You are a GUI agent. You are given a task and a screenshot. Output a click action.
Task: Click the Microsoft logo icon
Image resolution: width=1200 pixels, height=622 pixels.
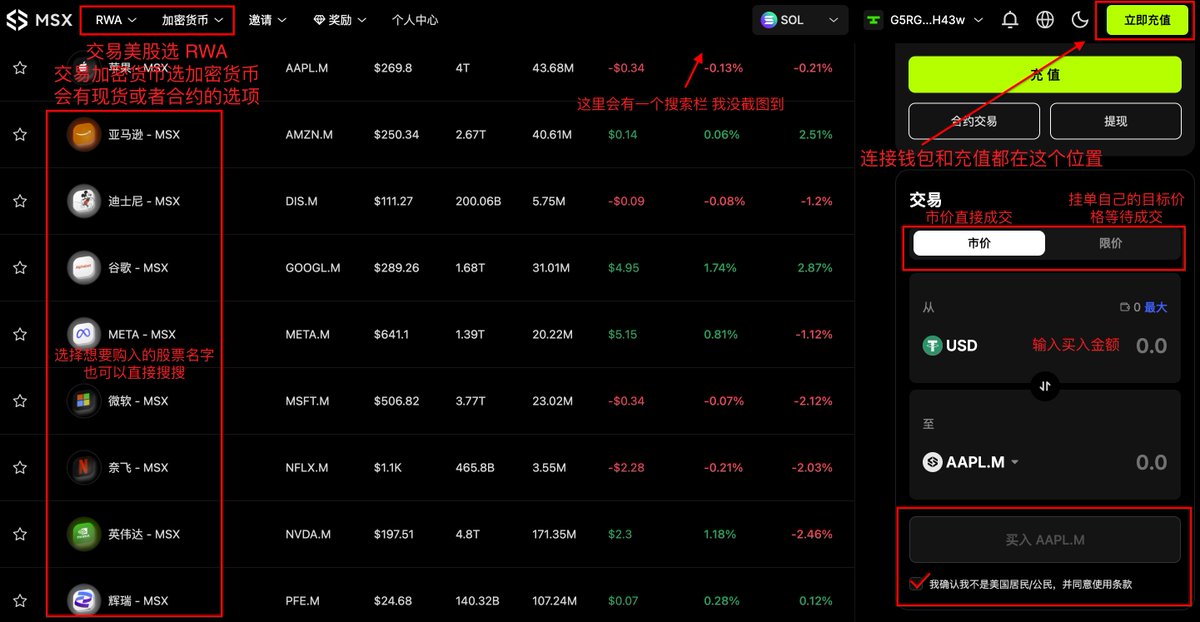click(84, 401)
